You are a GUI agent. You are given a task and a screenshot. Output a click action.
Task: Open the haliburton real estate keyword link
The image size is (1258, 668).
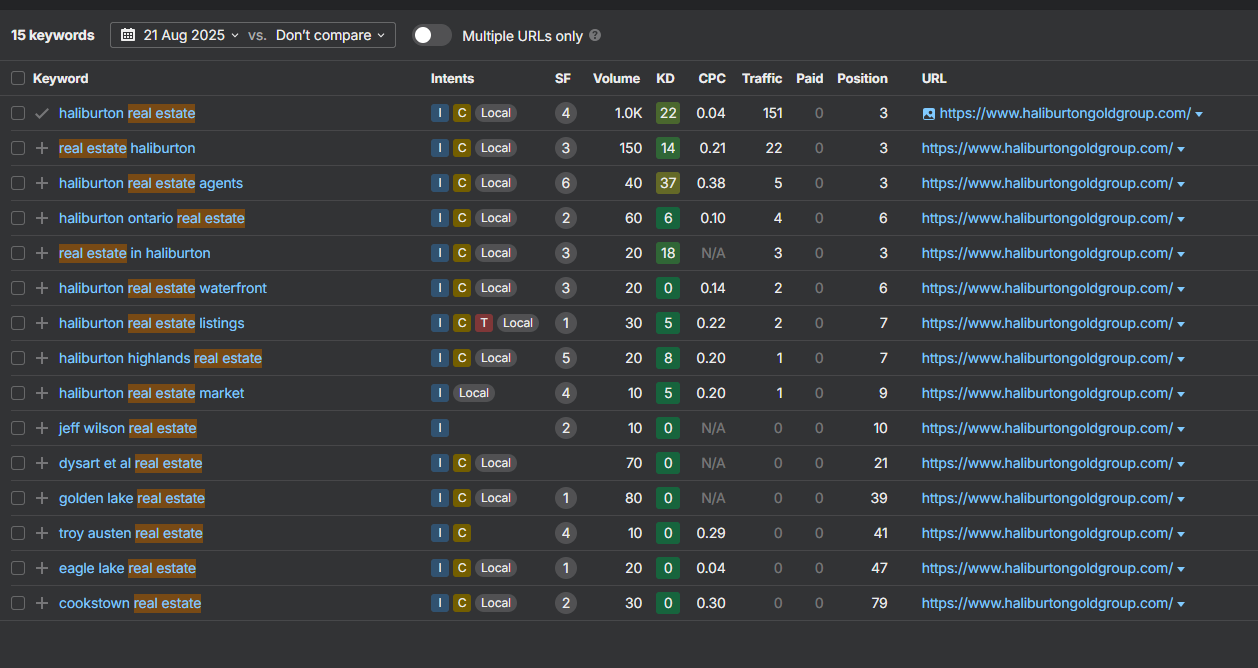click(x=127, y=113)
